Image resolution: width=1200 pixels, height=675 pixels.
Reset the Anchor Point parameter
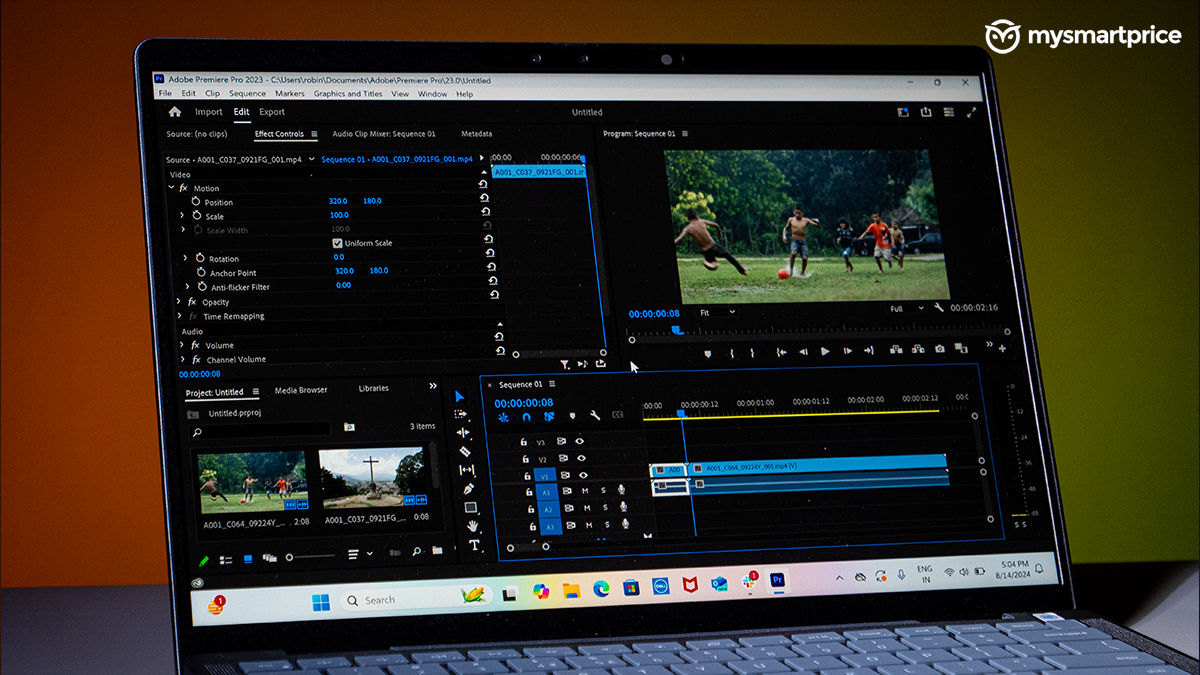point(491,268)
